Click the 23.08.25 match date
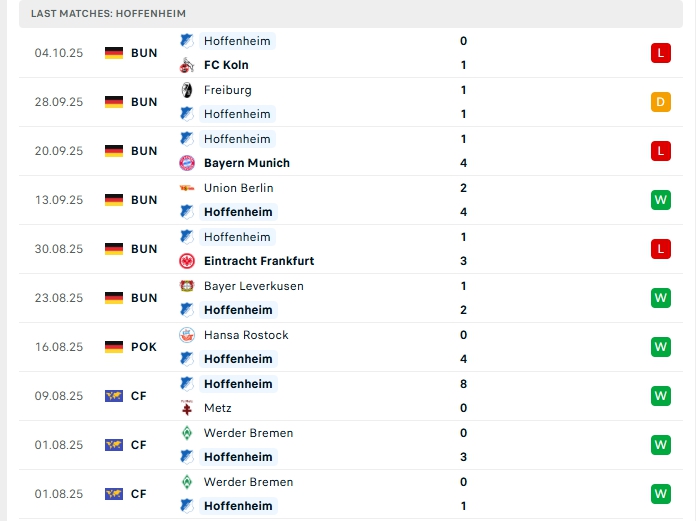Viewport: 696px width, 521px height. [x=58, y=298]
